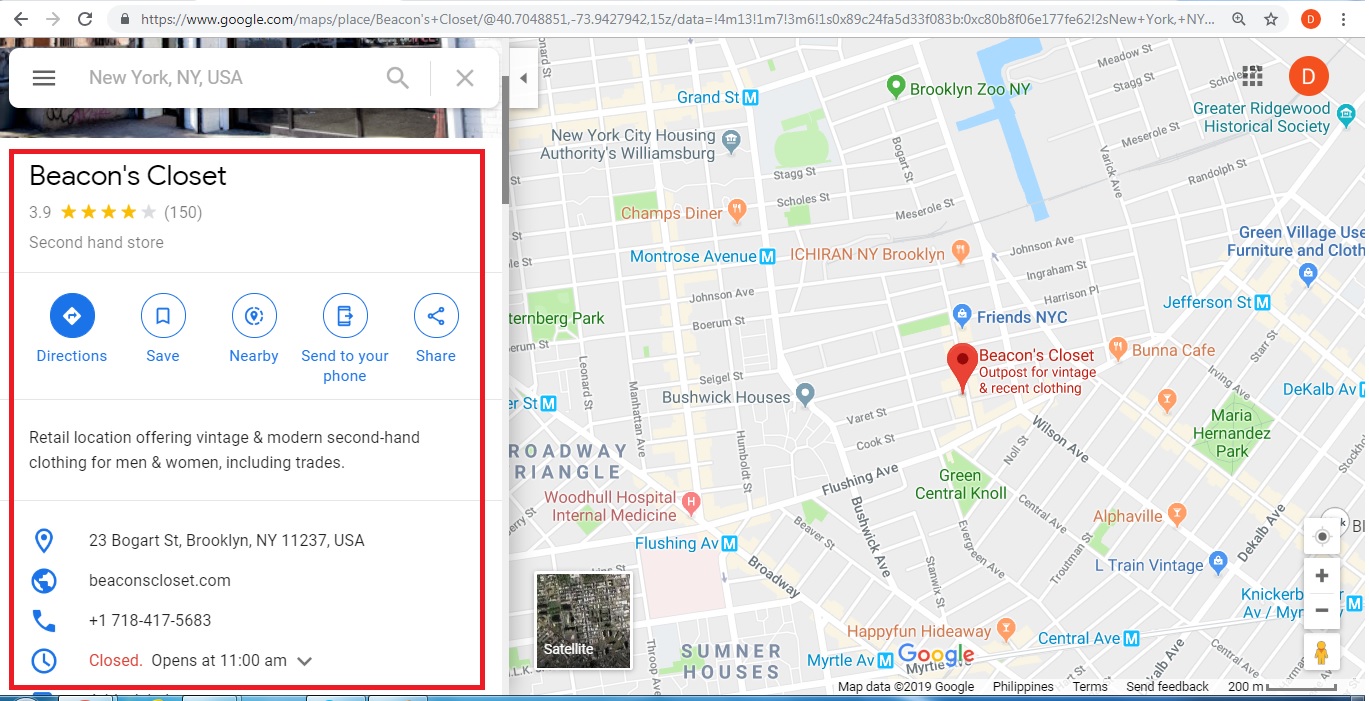
Task: Show your current location on map
Action: 1322,537
